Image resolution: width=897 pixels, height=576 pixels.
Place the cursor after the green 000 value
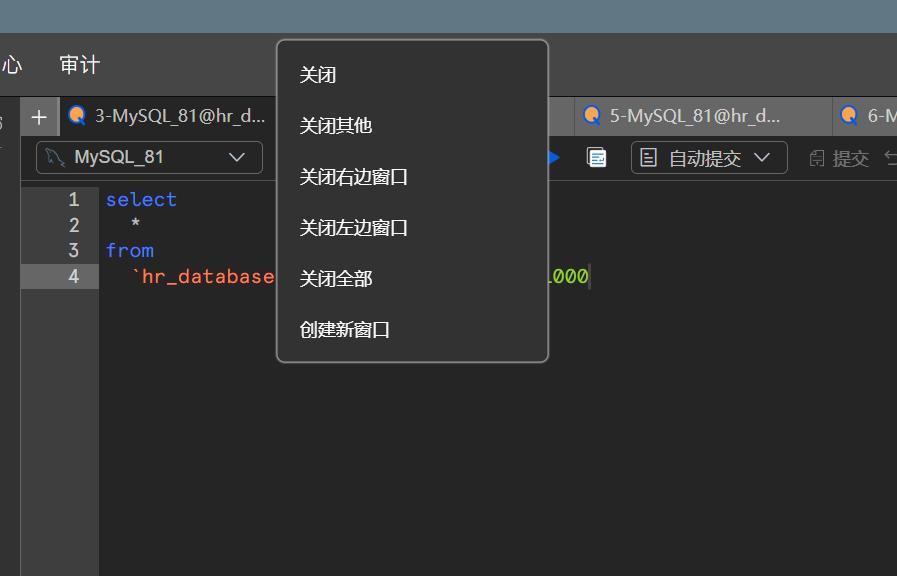point(589,276)
